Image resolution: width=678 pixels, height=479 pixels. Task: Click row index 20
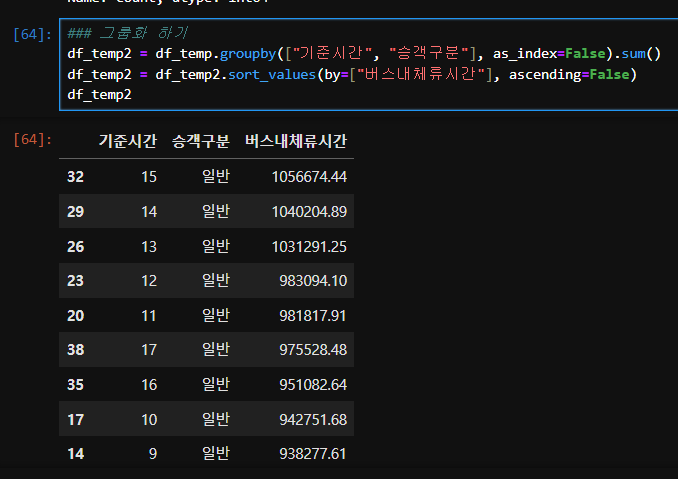[x=75, y=316]
